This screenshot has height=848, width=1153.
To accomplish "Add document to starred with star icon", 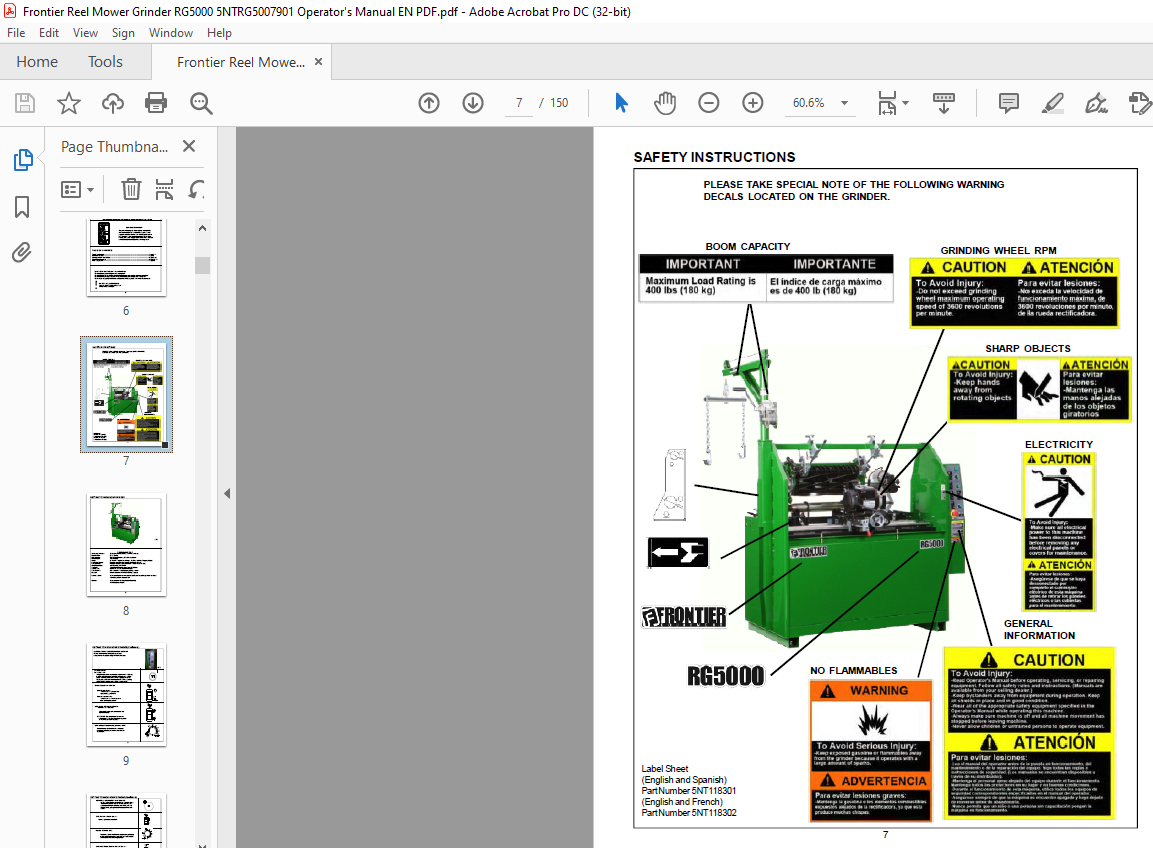I will (x=68, y=103).
